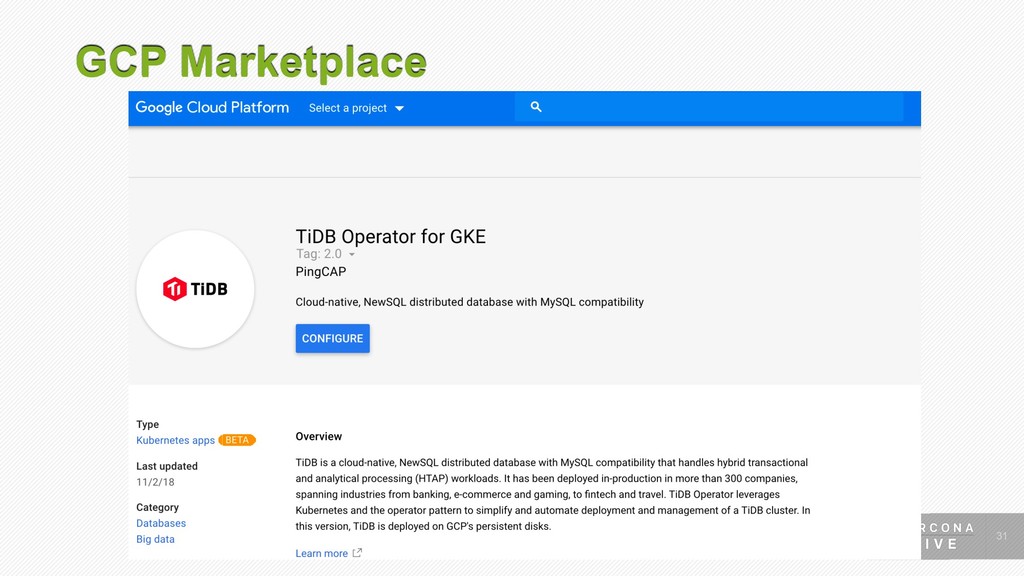Open the Learn more link

coord(321,553)
